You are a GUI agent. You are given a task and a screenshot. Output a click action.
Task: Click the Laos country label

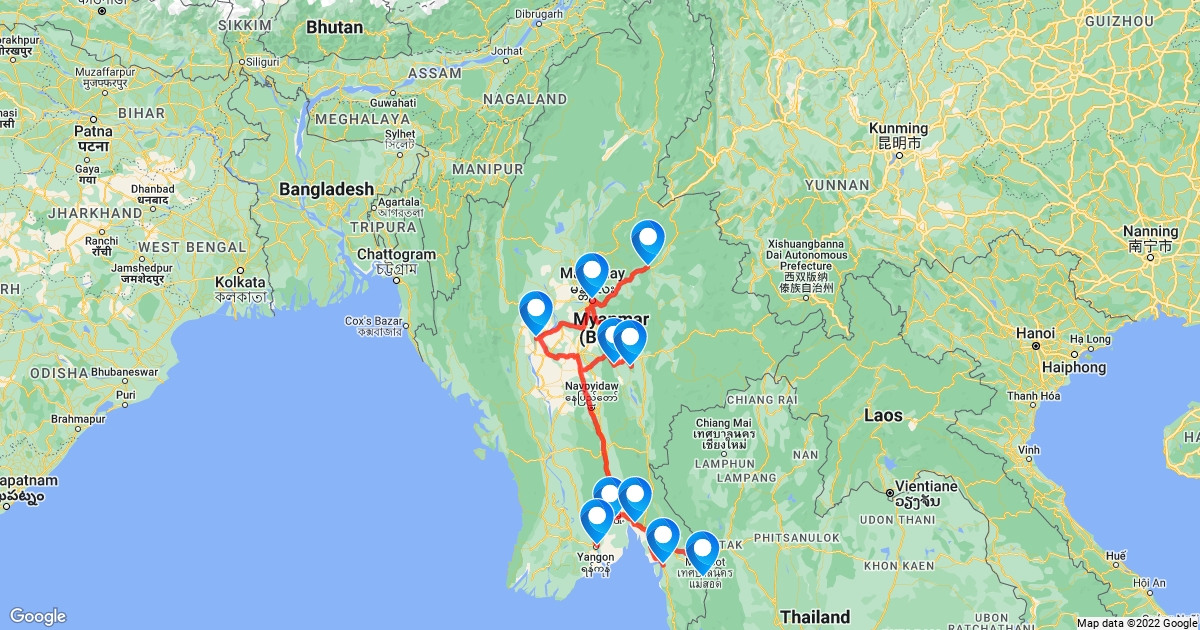[883, 414]
